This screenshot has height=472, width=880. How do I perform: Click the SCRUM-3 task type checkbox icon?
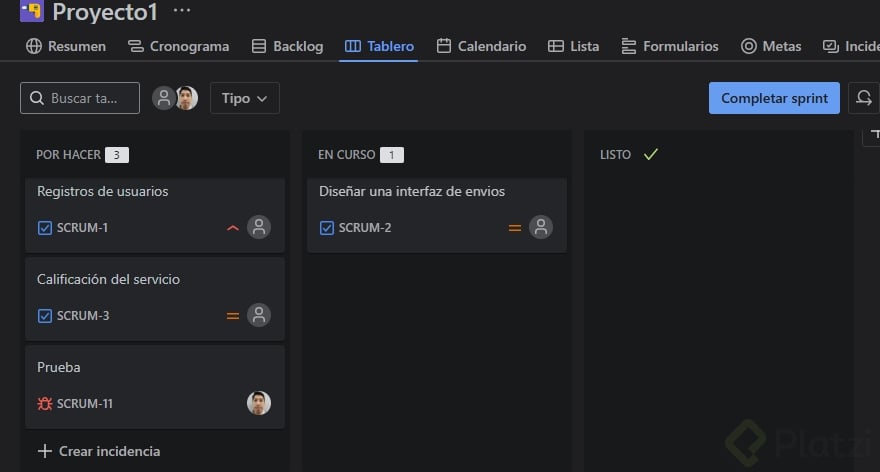[x=44, y=316]
